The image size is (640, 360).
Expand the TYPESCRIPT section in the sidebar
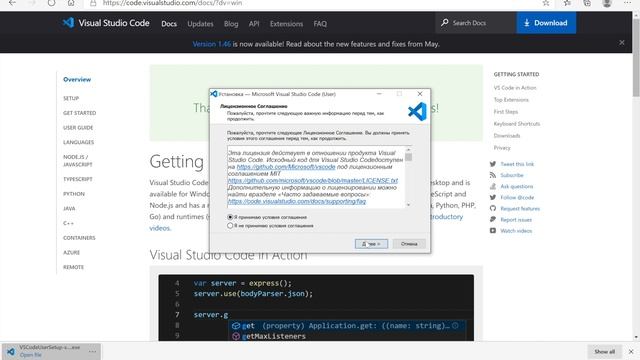pos(78,179)
